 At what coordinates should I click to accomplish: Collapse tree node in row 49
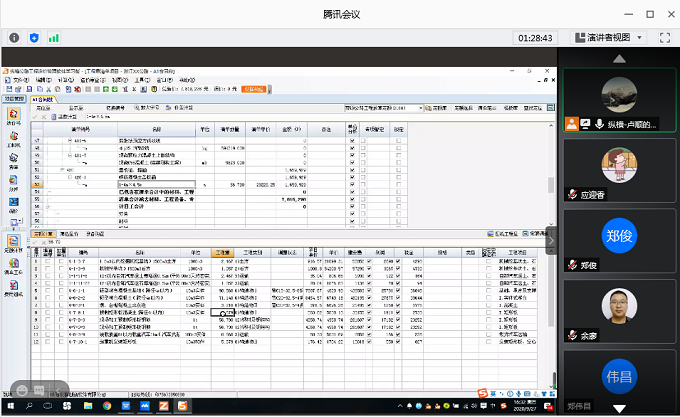tap(70, 155)
